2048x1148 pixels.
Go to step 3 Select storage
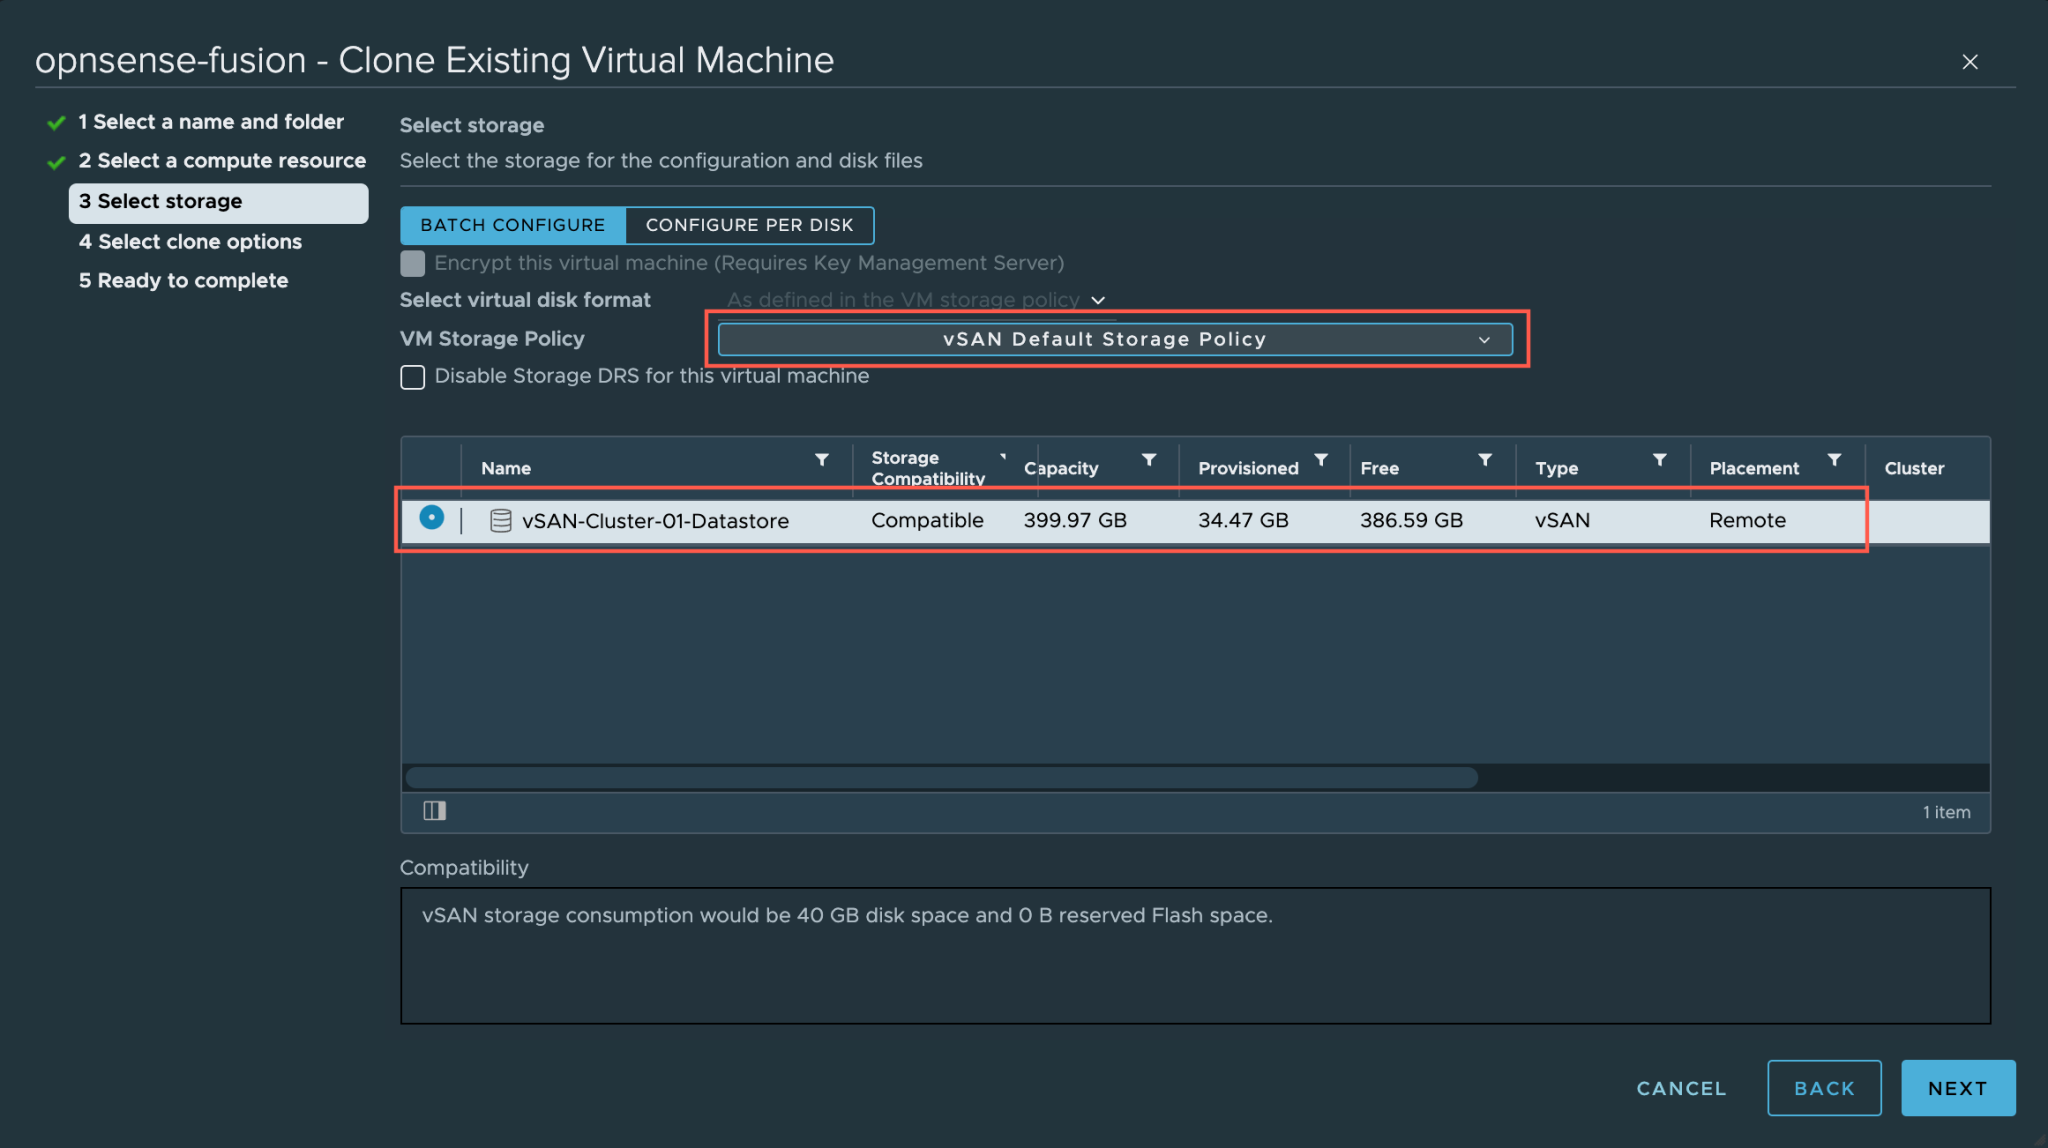pyautogui.click(x=218, y=202)
